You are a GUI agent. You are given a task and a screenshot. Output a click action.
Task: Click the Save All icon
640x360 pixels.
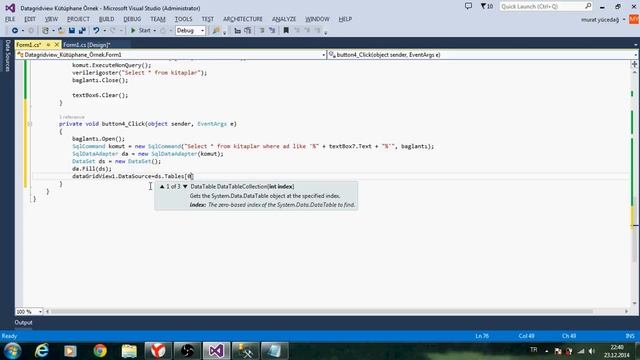pos(82,31)
